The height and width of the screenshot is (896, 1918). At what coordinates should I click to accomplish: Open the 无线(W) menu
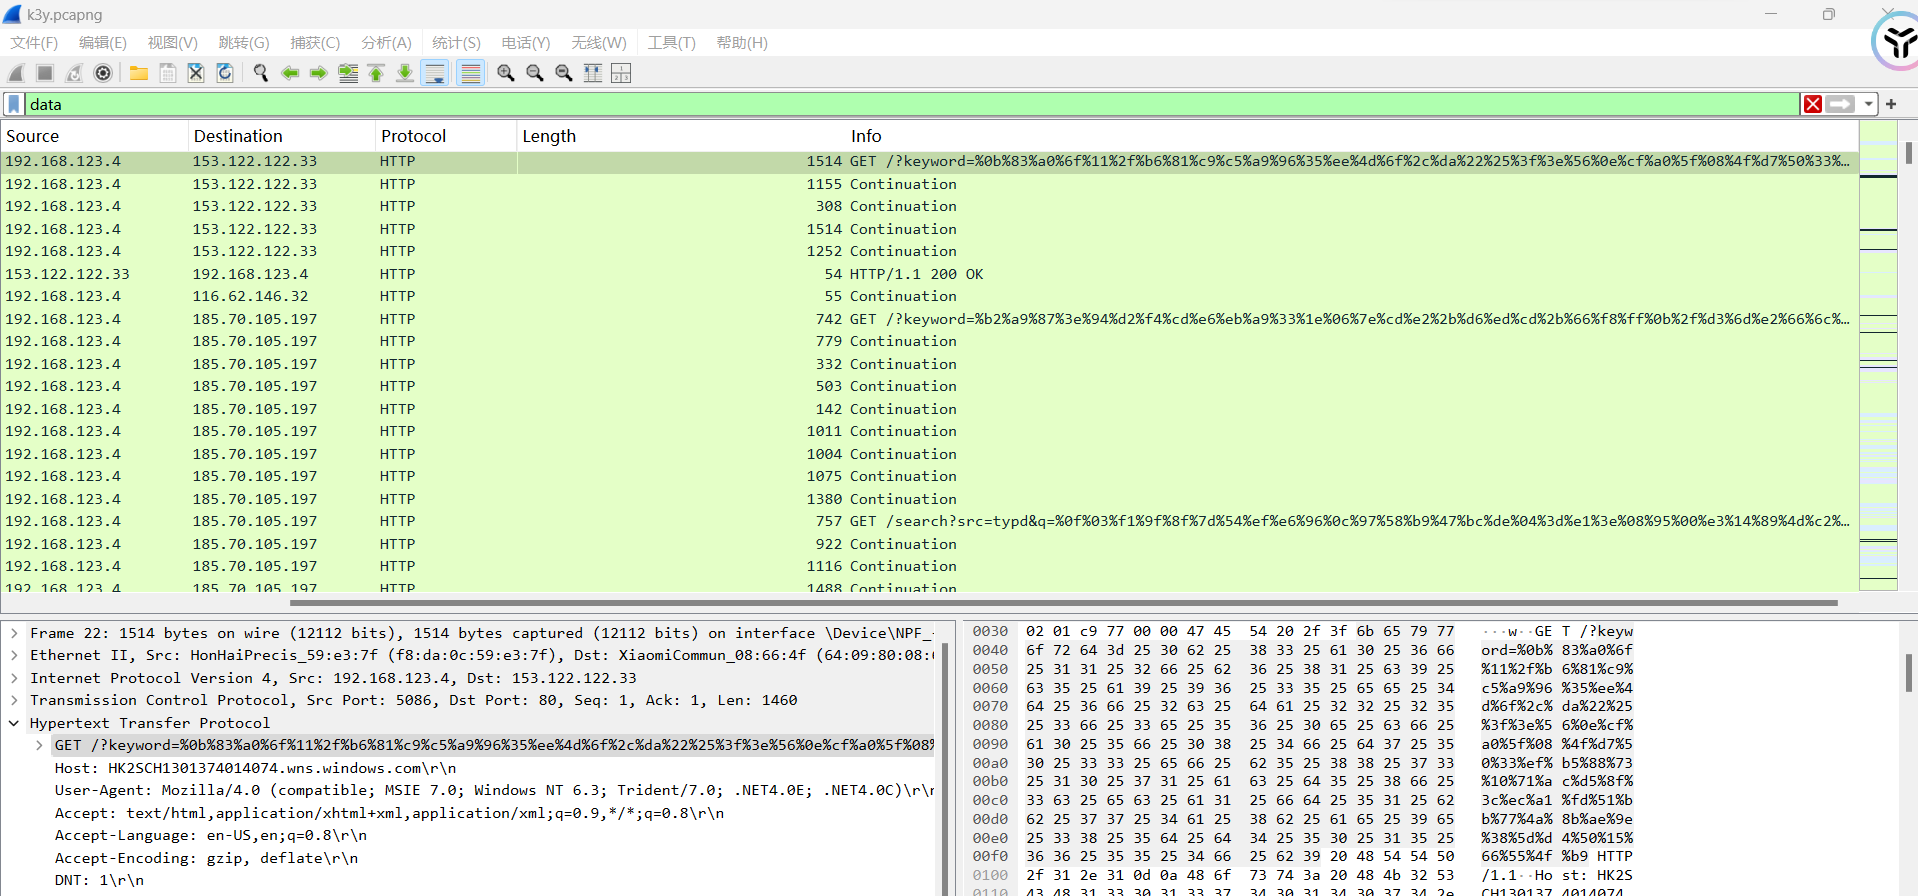(x=599, y=43)
